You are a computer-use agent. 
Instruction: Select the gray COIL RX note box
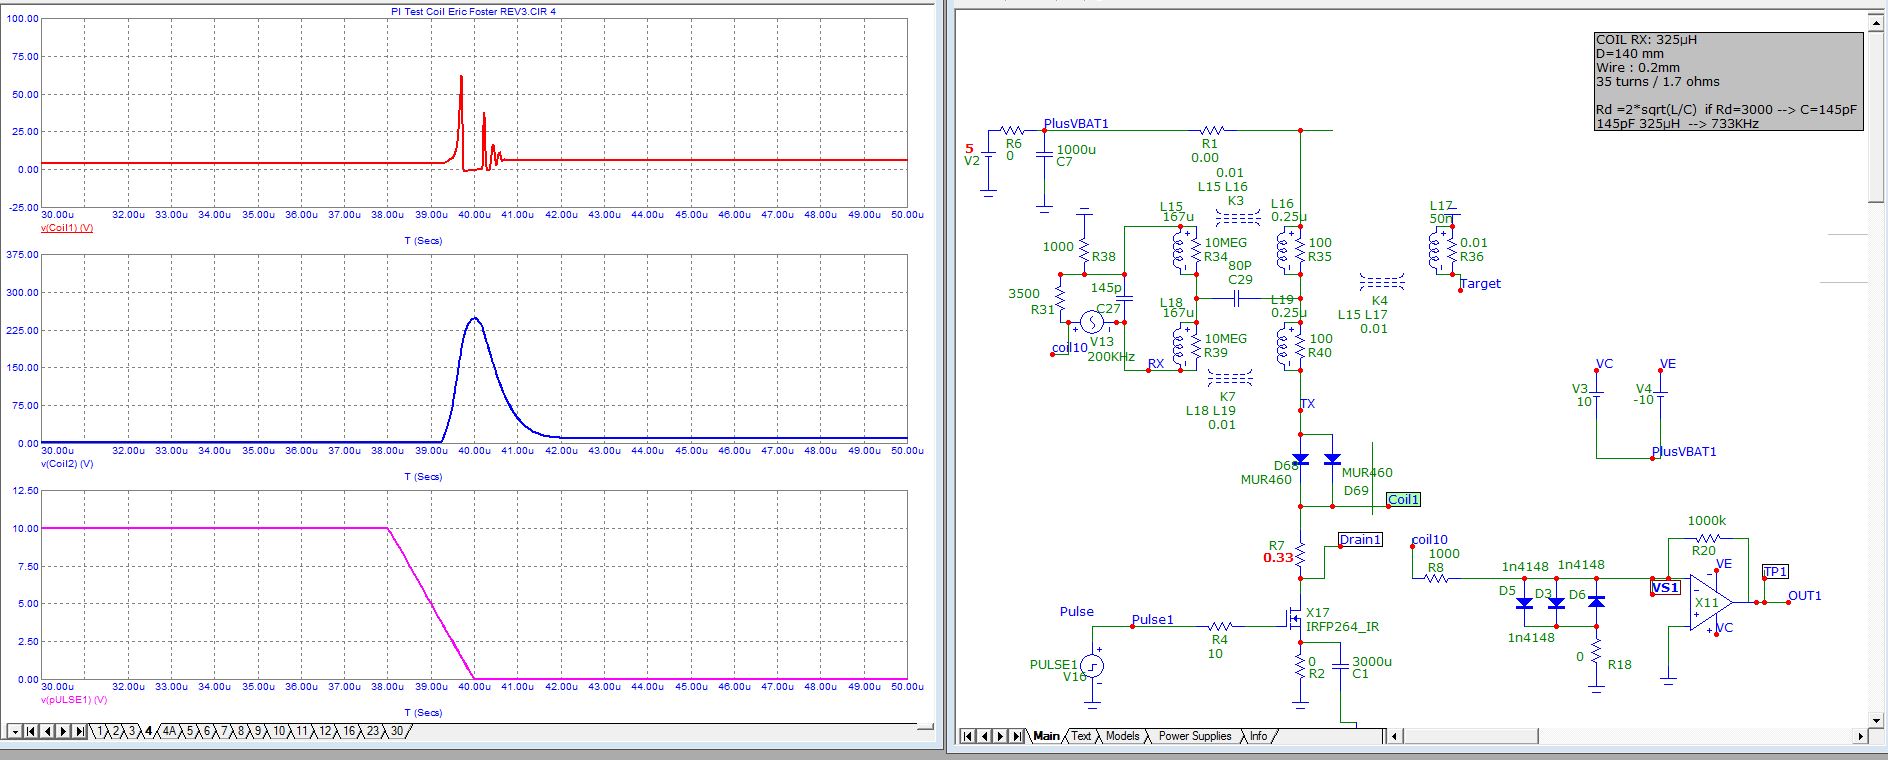(x=1727, y=81)
